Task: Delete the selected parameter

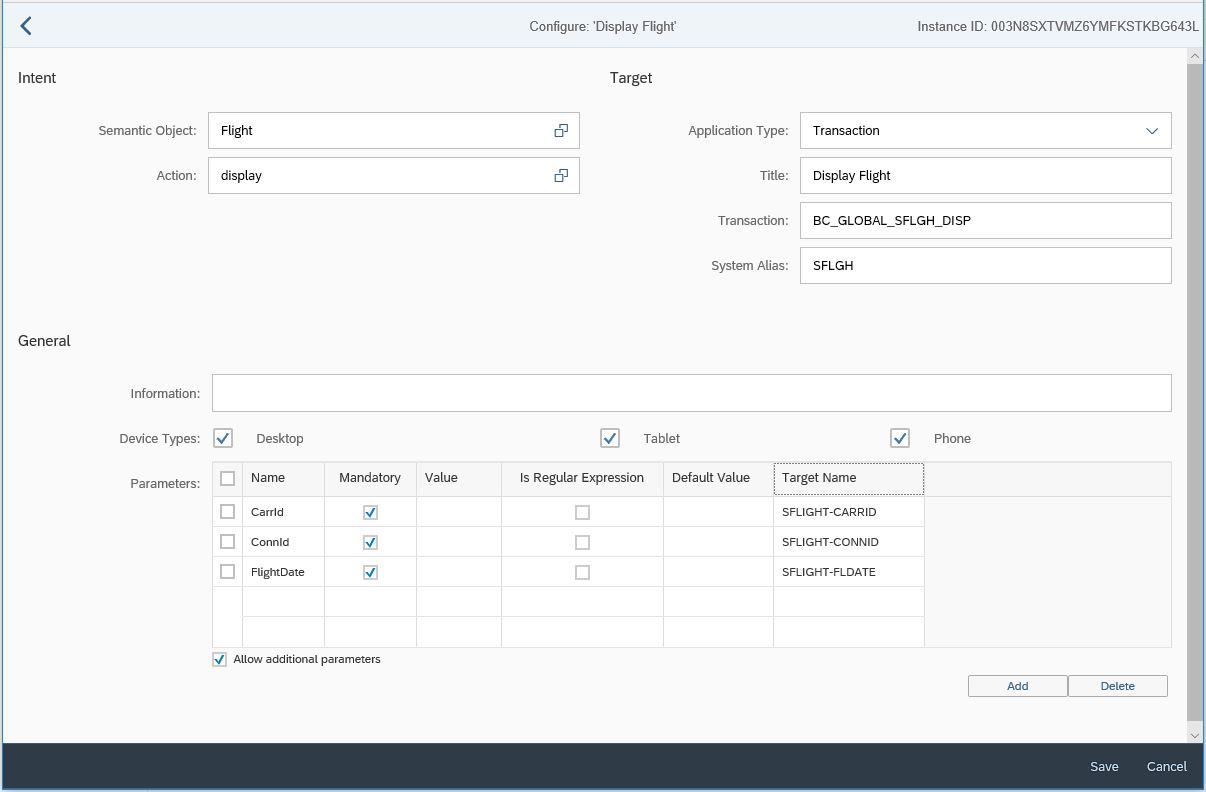Action: pyautogui.click(x=1117, y=686)
